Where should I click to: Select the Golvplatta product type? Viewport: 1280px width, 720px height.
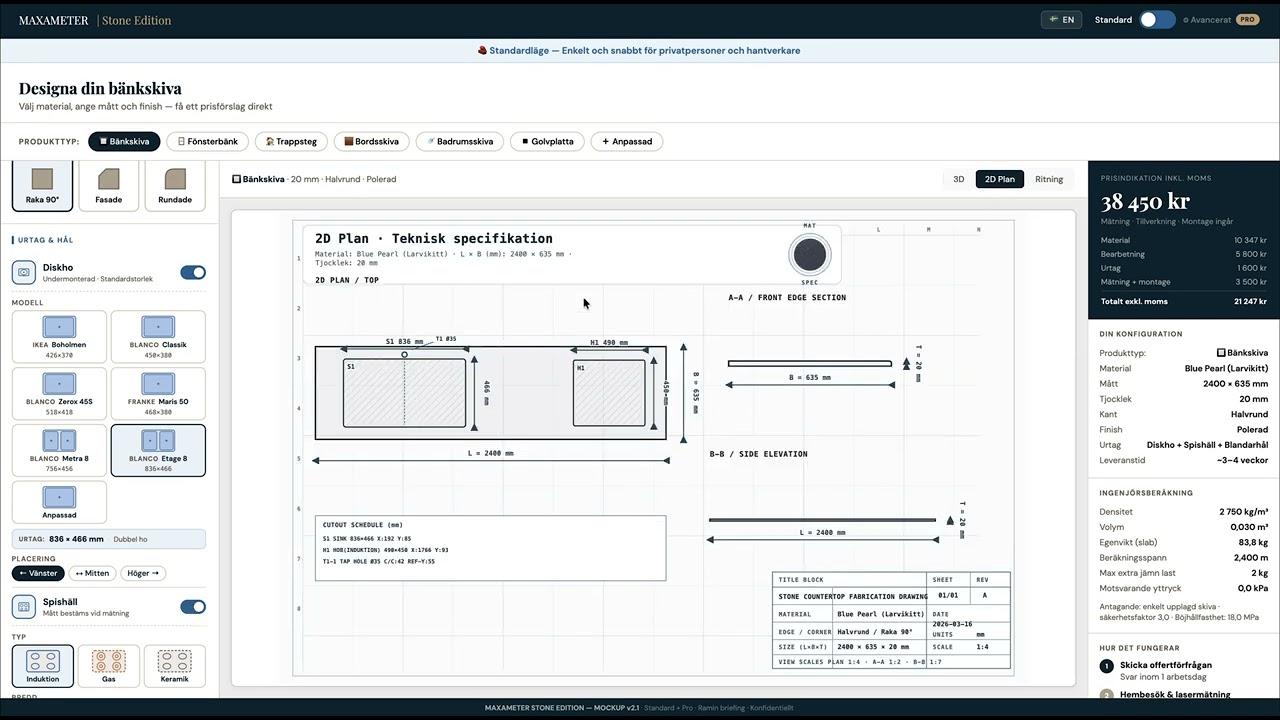547,141
